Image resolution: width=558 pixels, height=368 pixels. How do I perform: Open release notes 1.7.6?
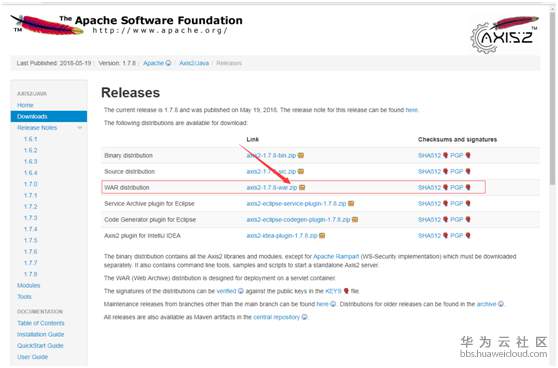pos(31,251)
